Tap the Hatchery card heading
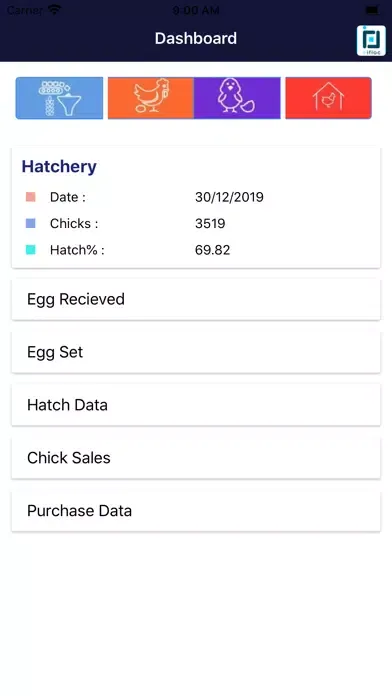392x696 pixels. (59, 166)
